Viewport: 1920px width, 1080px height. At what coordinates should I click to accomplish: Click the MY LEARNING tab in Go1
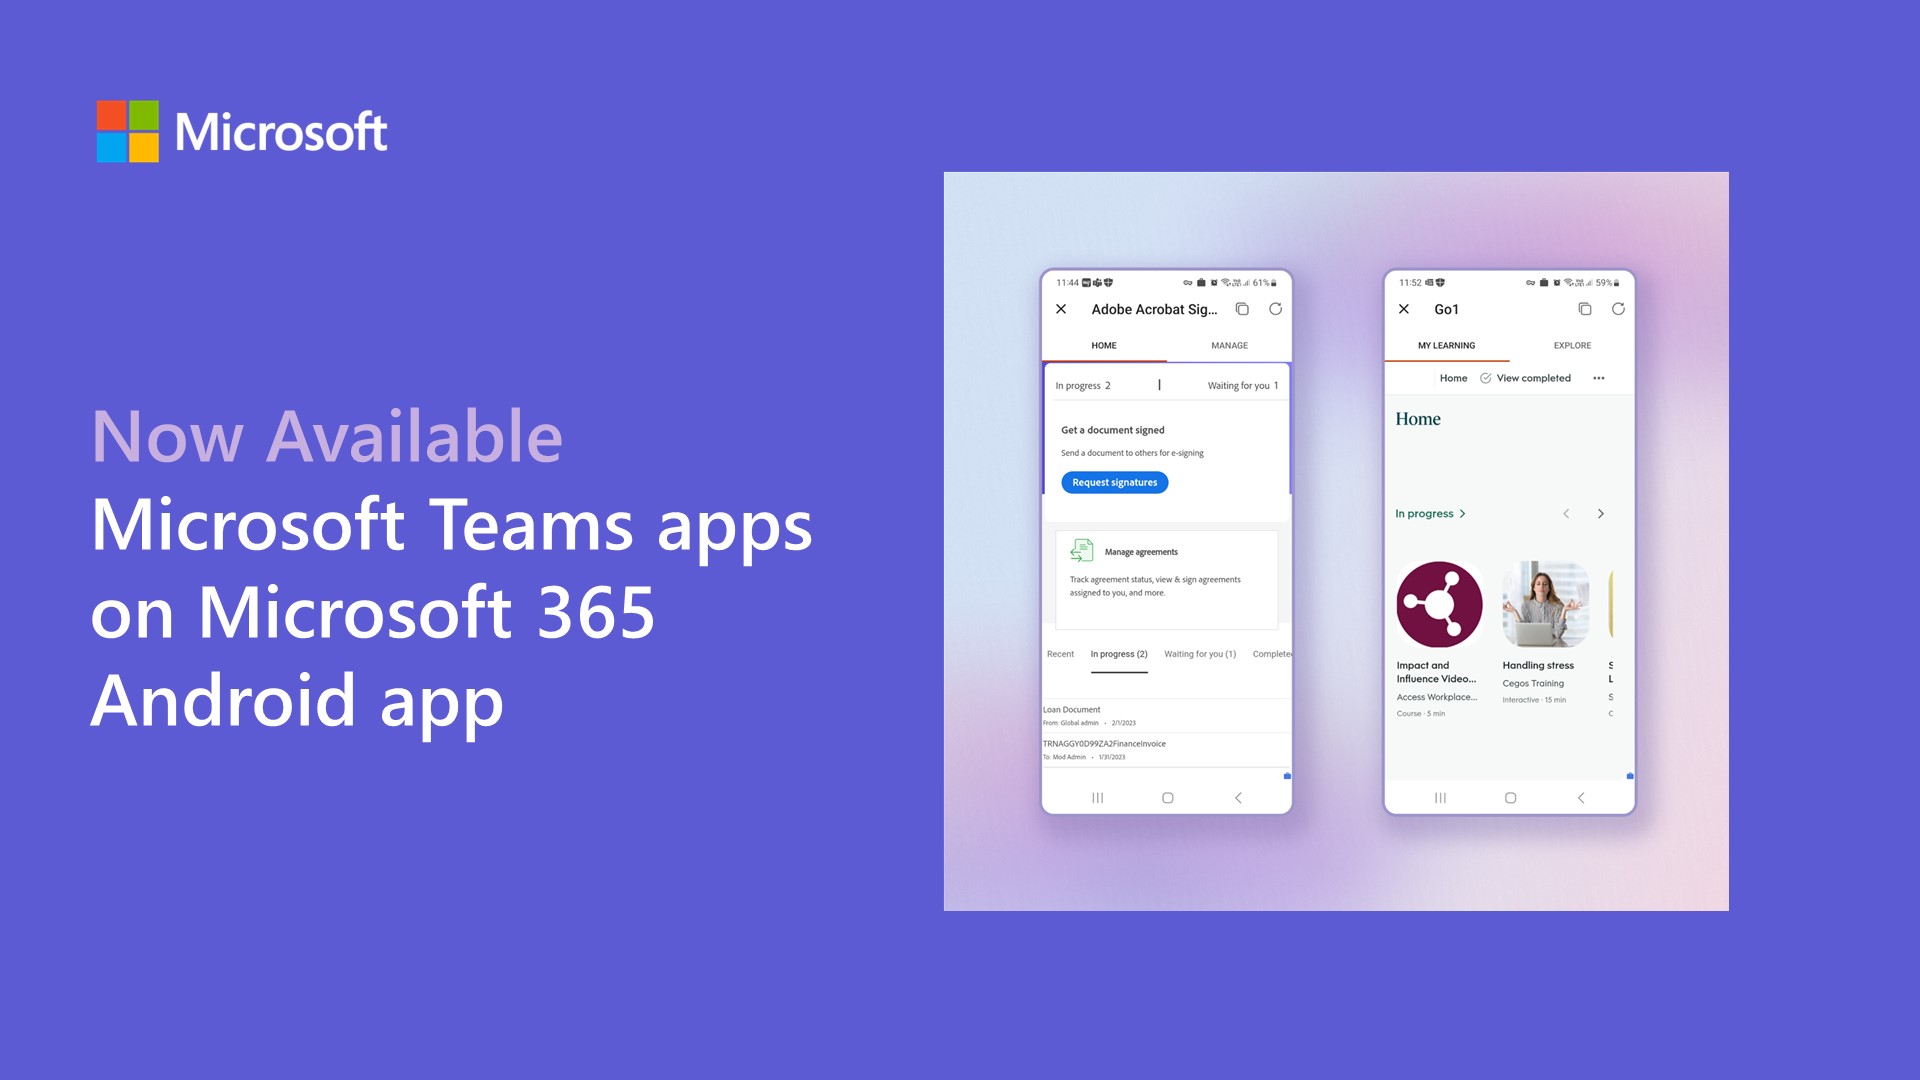tap(1445, 345)
